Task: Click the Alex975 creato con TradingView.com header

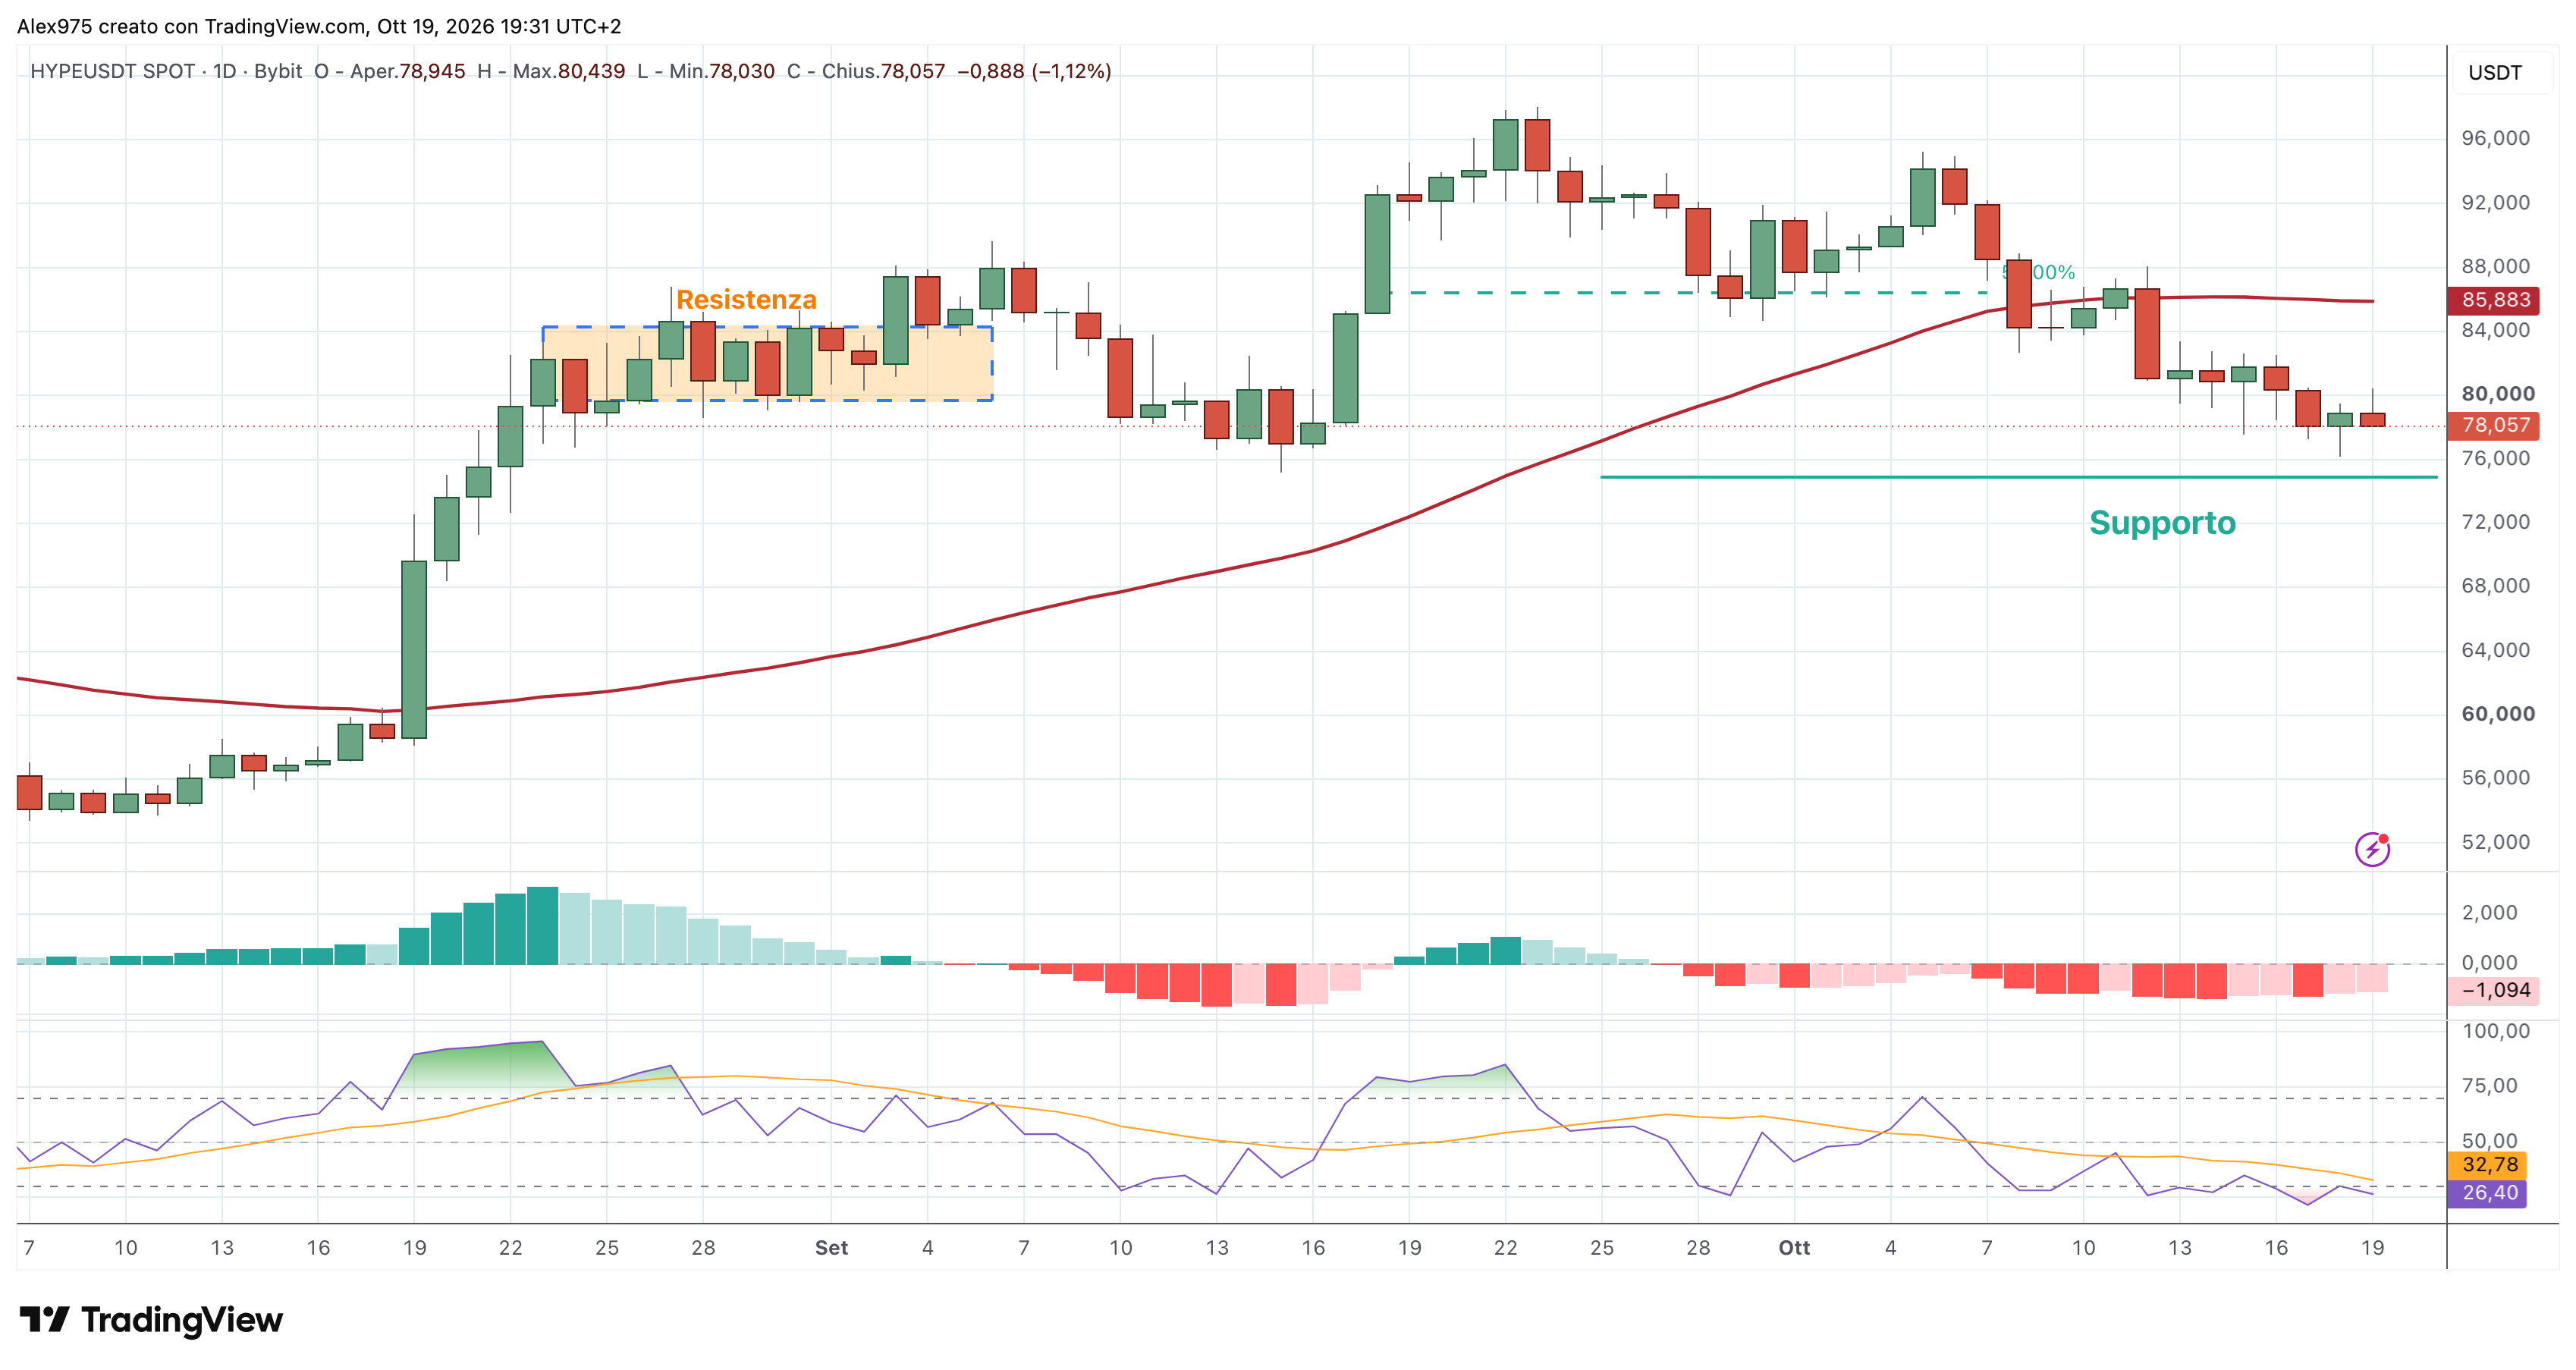Action: [x=319, y=26]
